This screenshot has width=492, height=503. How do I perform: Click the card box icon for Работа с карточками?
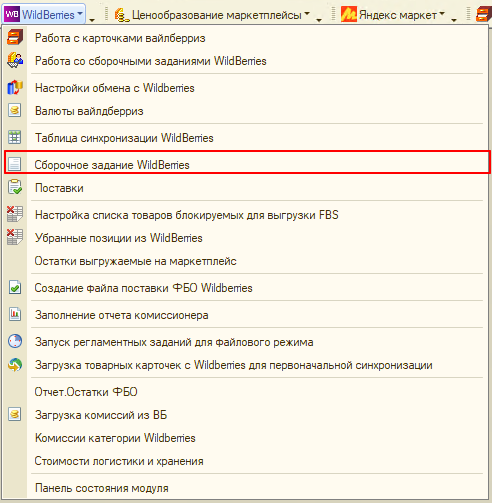click(15, 38)
